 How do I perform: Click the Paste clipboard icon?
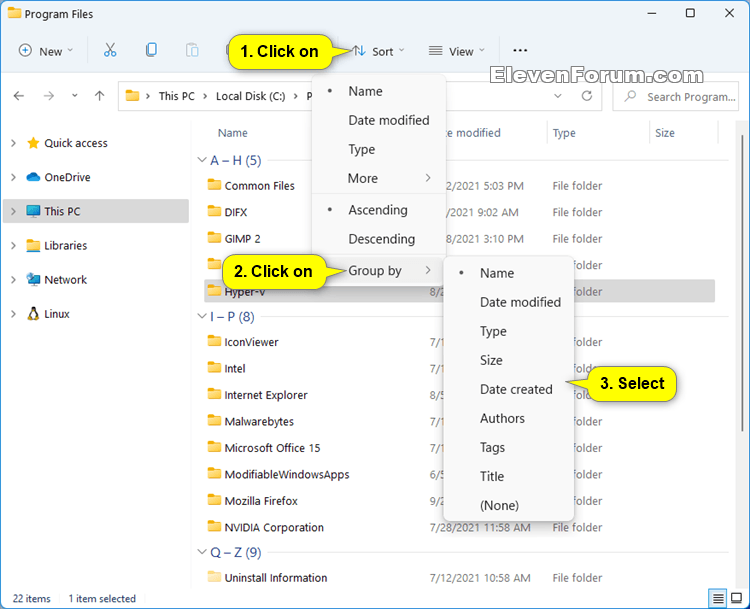click(192, 50)
